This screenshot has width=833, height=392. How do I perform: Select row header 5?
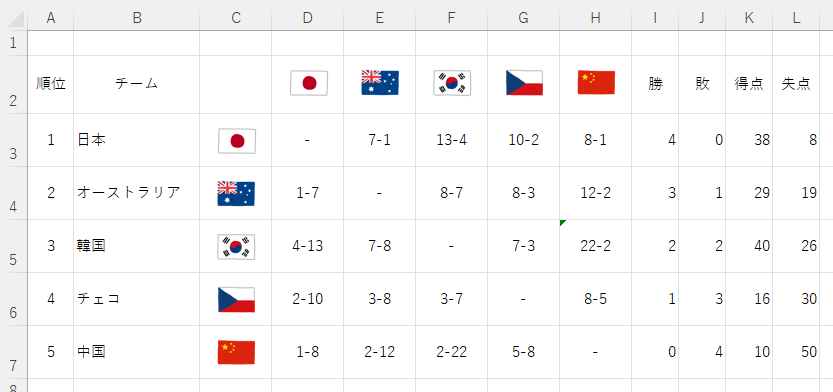click(13, 246)
